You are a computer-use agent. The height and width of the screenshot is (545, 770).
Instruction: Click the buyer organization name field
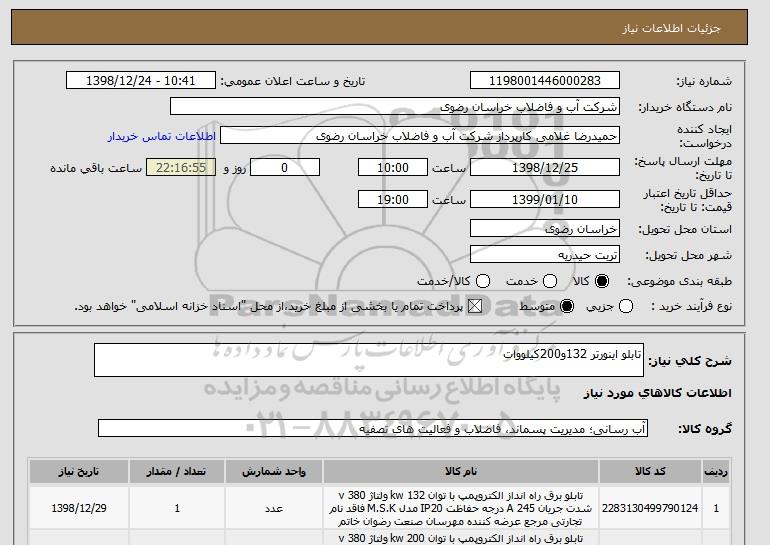tap(395, 107)
